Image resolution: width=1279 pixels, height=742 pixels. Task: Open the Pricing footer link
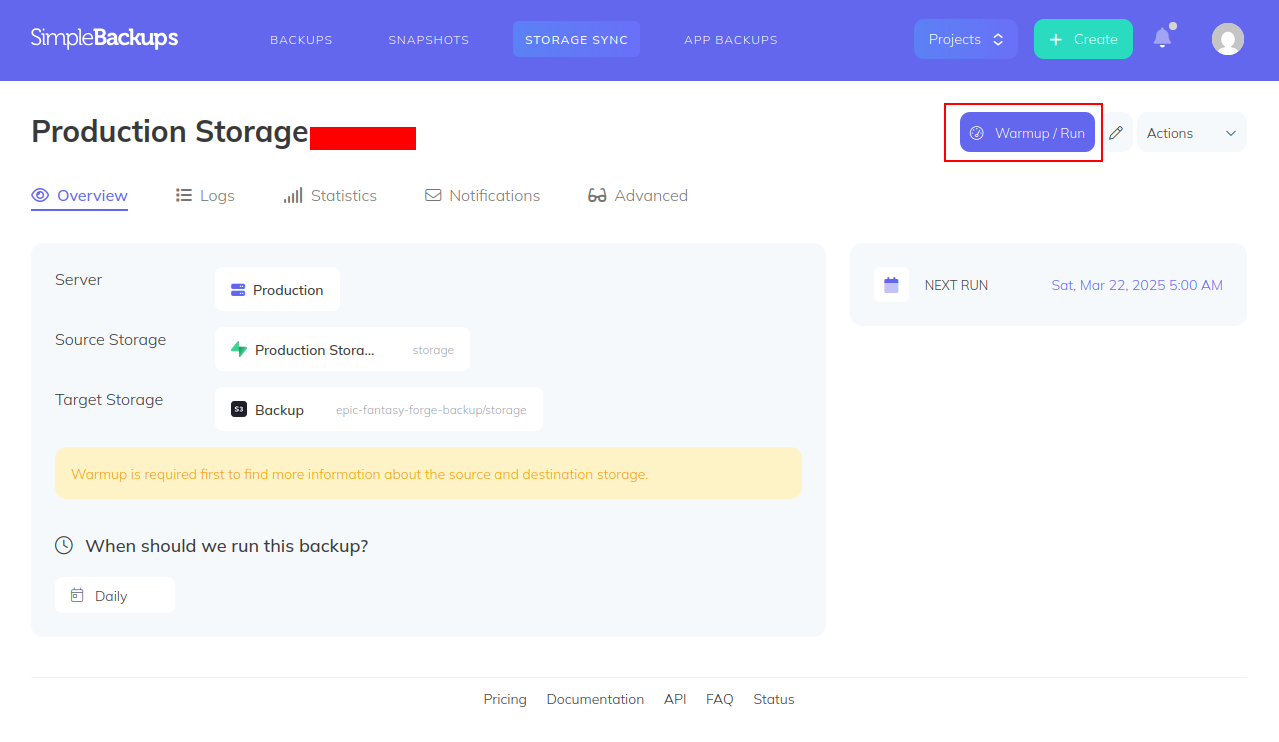(505, 699)
